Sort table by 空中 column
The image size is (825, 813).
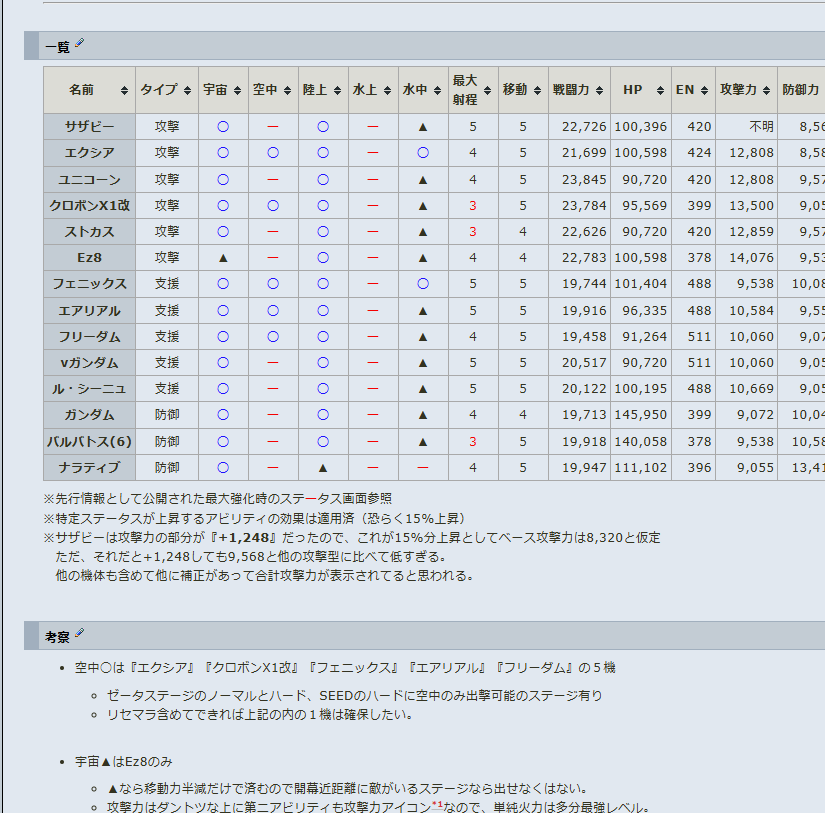click(x=273, y=90)
